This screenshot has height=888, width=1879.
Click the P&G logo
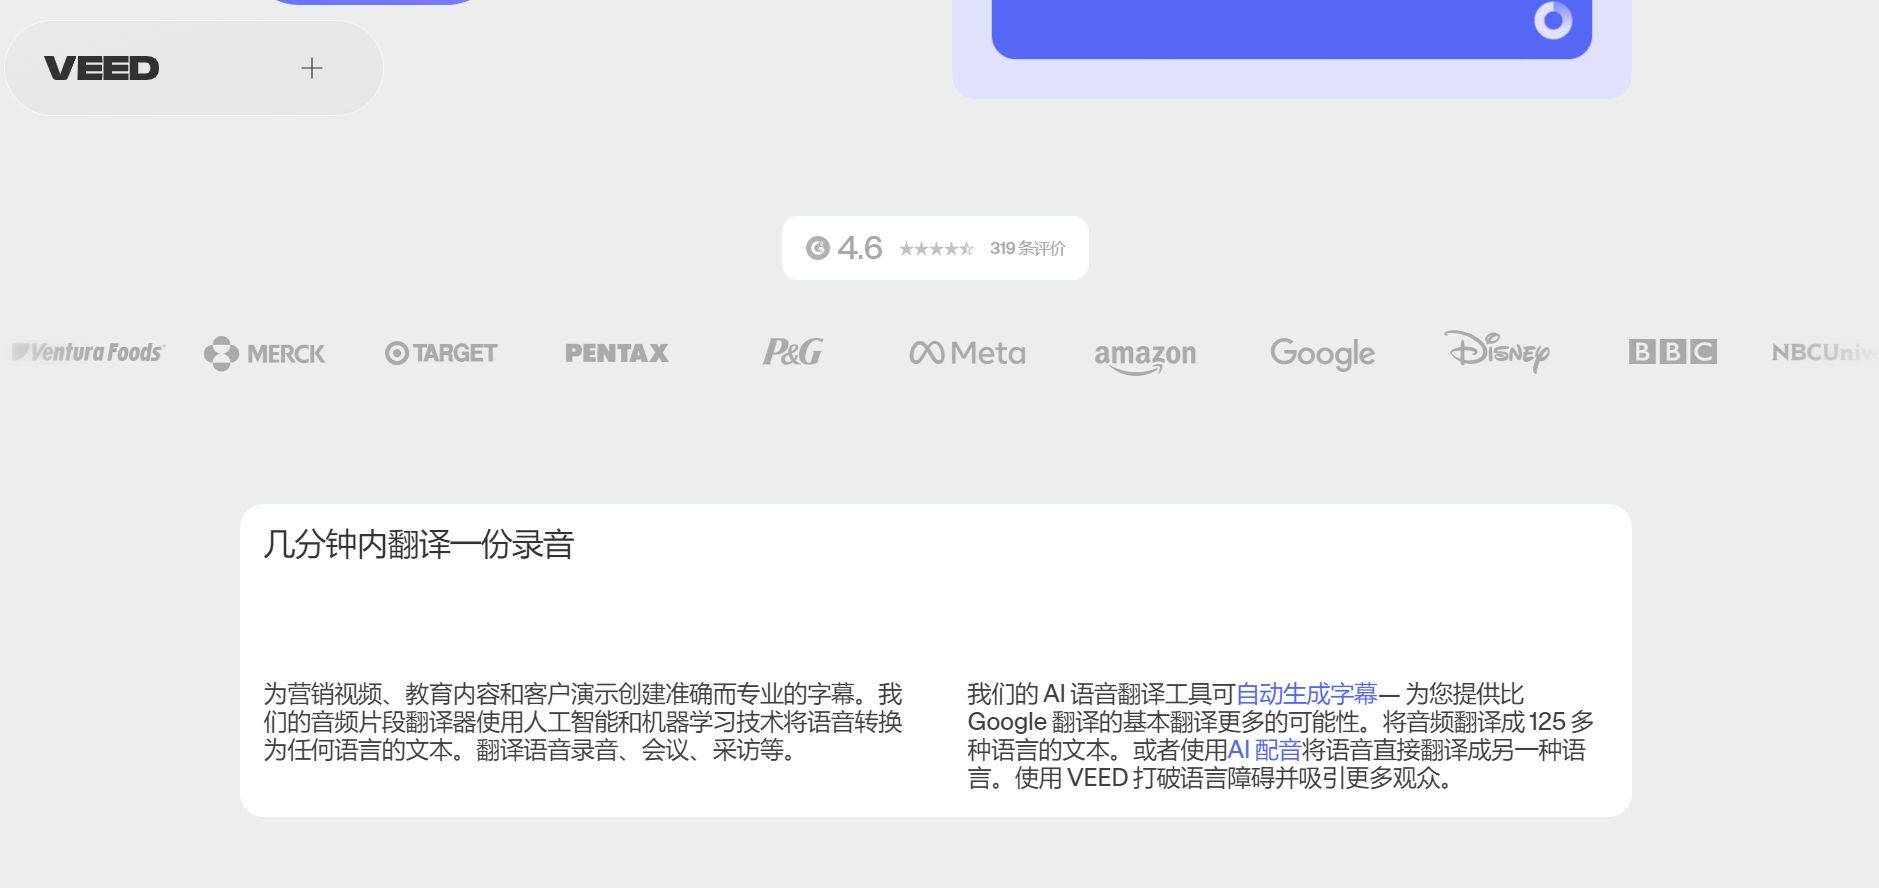pos(792,352)
